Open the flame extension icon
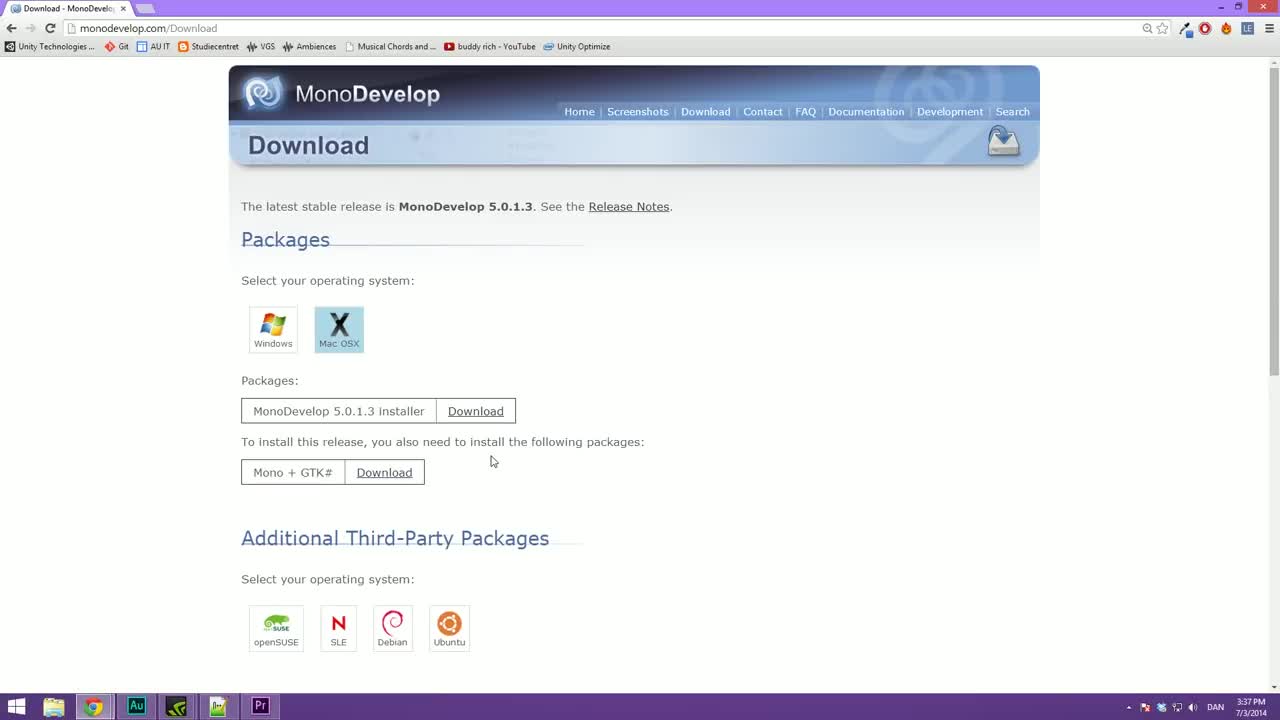 [x=1226, y=28]
